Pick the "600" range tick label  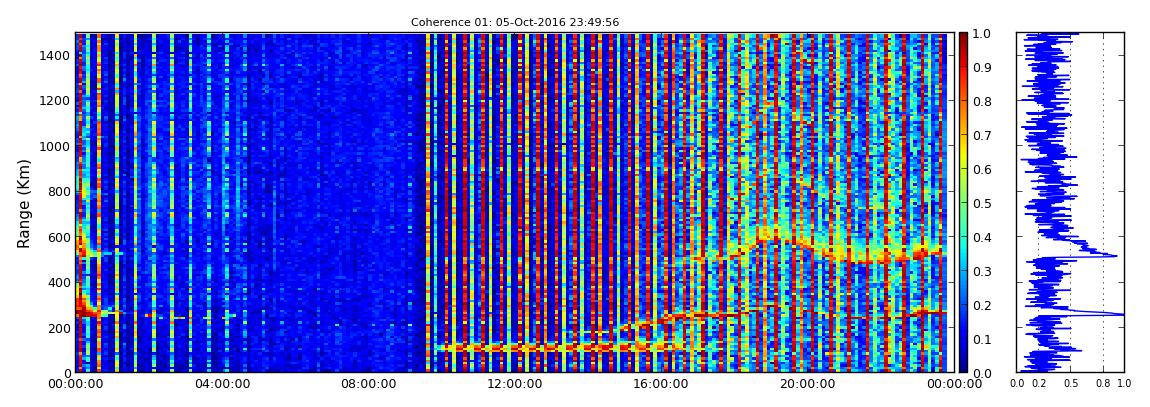[x=59, y=237]
